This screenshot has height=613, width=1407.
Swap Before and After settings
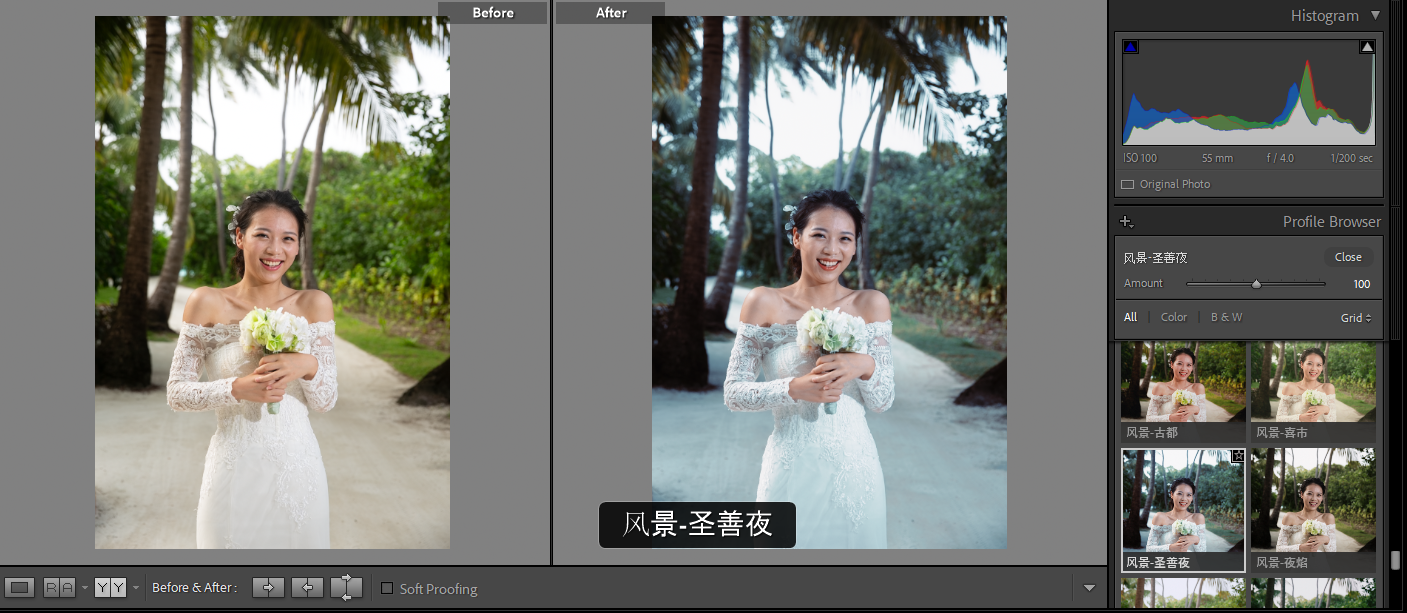(x=346, y=588)
